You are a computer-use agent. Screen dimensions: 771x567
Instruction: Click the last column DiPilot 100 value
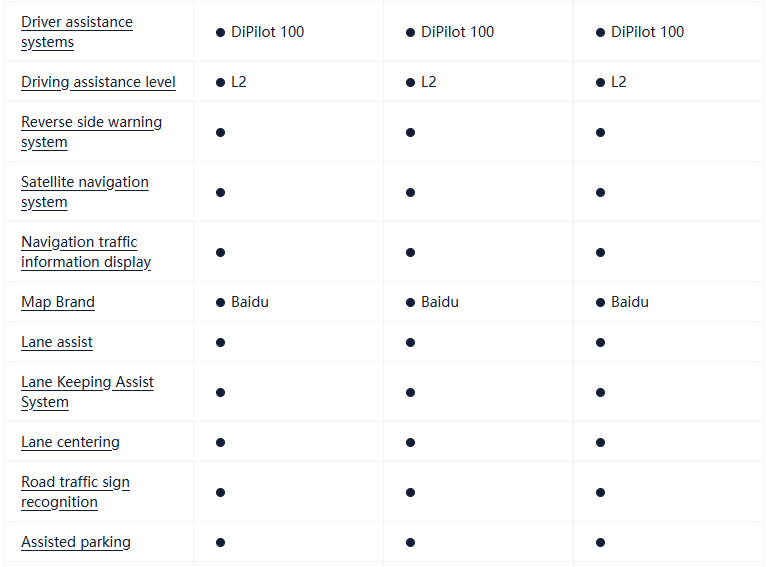(x=647, y=32)
